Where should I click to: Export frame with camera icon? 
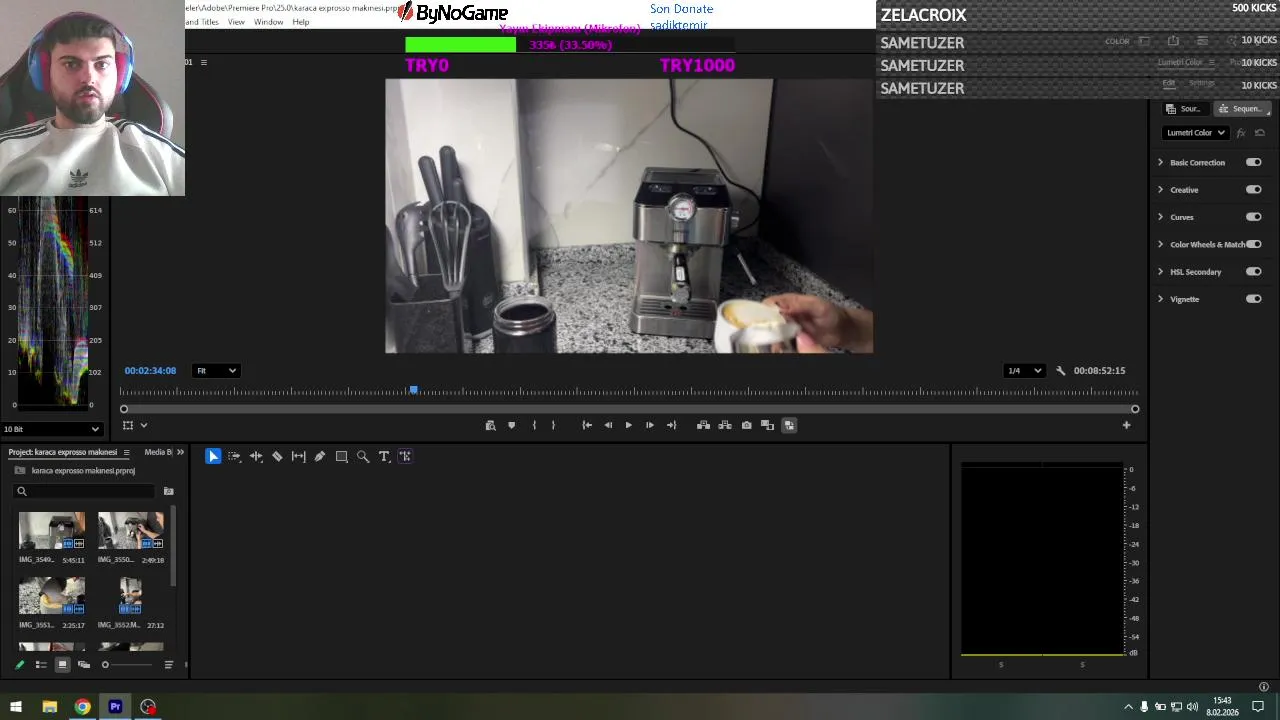746,425
